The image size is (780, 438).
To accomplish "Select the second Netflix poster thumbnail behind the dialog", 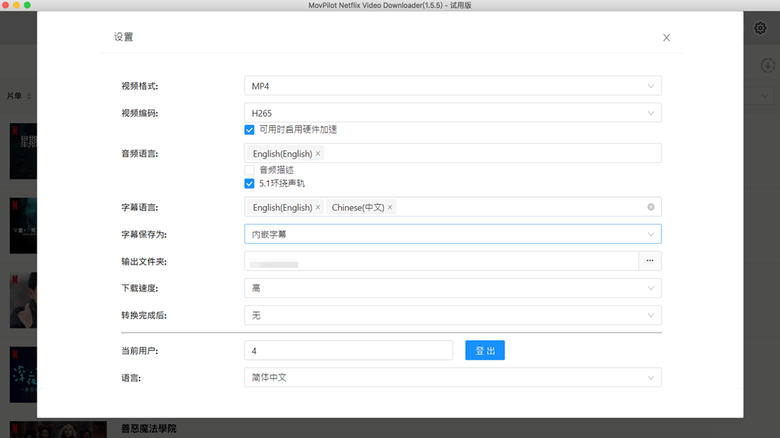I will [x=23, y=225].
